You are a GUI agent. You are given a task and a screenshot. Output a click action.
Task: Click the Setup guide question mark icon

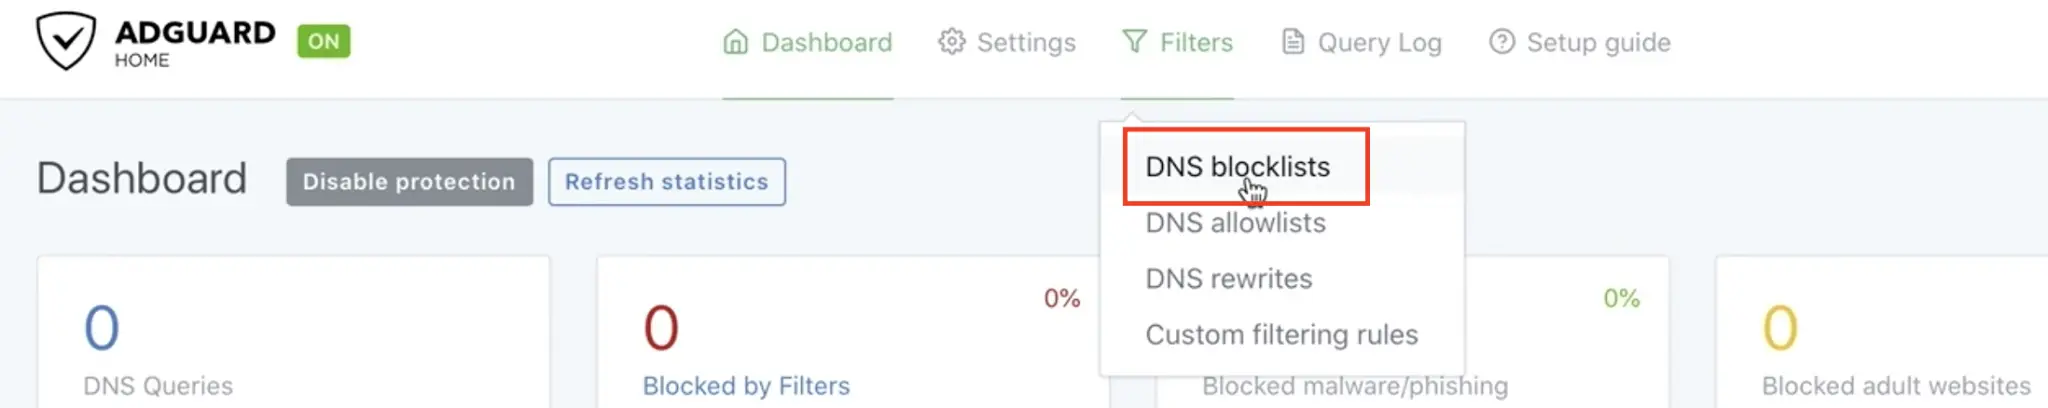click(x=1501, y=42)
